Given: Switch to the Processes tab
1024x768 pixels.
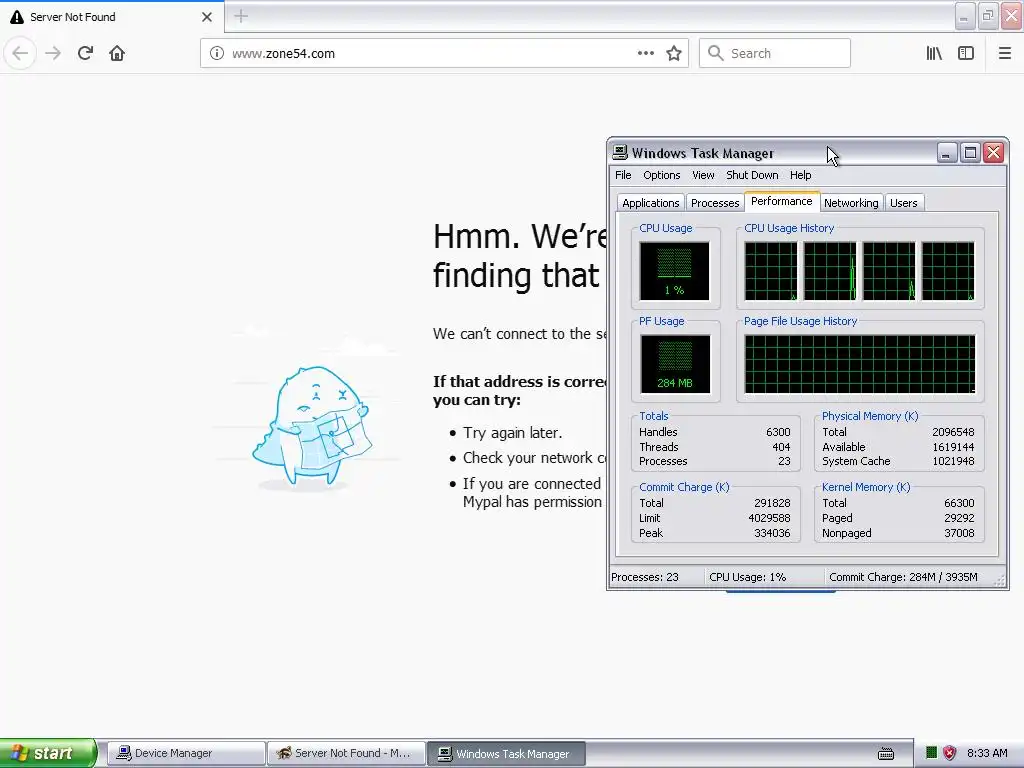Looking at the screenshot, I should (x=715, y=203).
